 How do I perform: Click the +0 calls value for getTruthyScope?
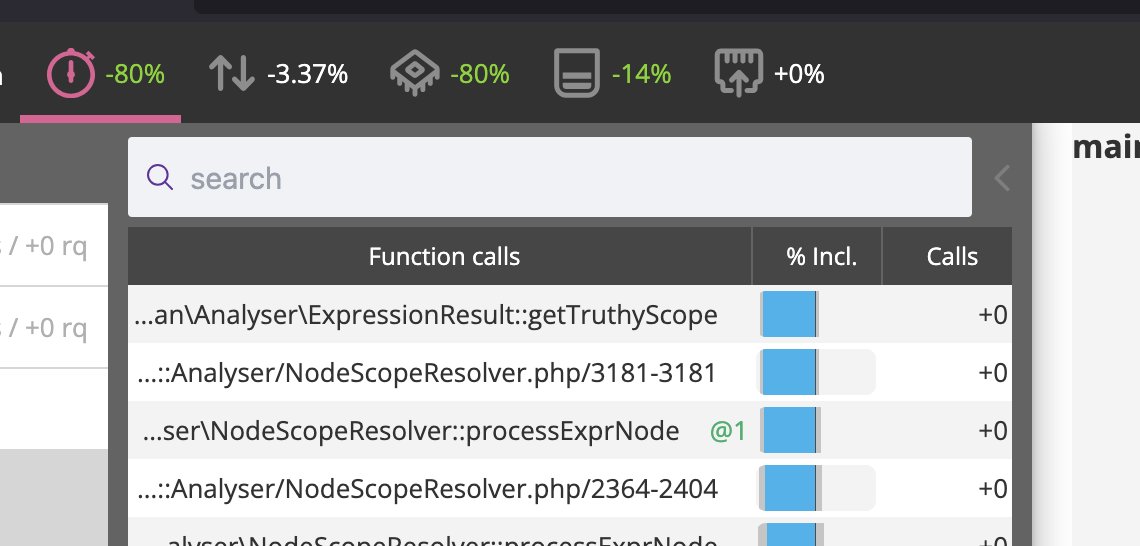point(992,315)
